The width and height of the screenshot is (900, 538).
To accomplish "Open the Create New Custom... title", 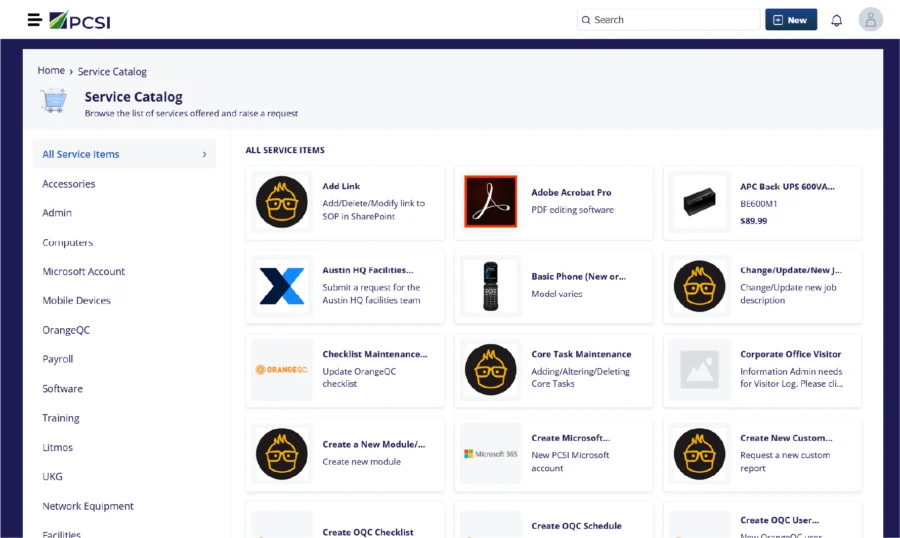I will point(786,438).
